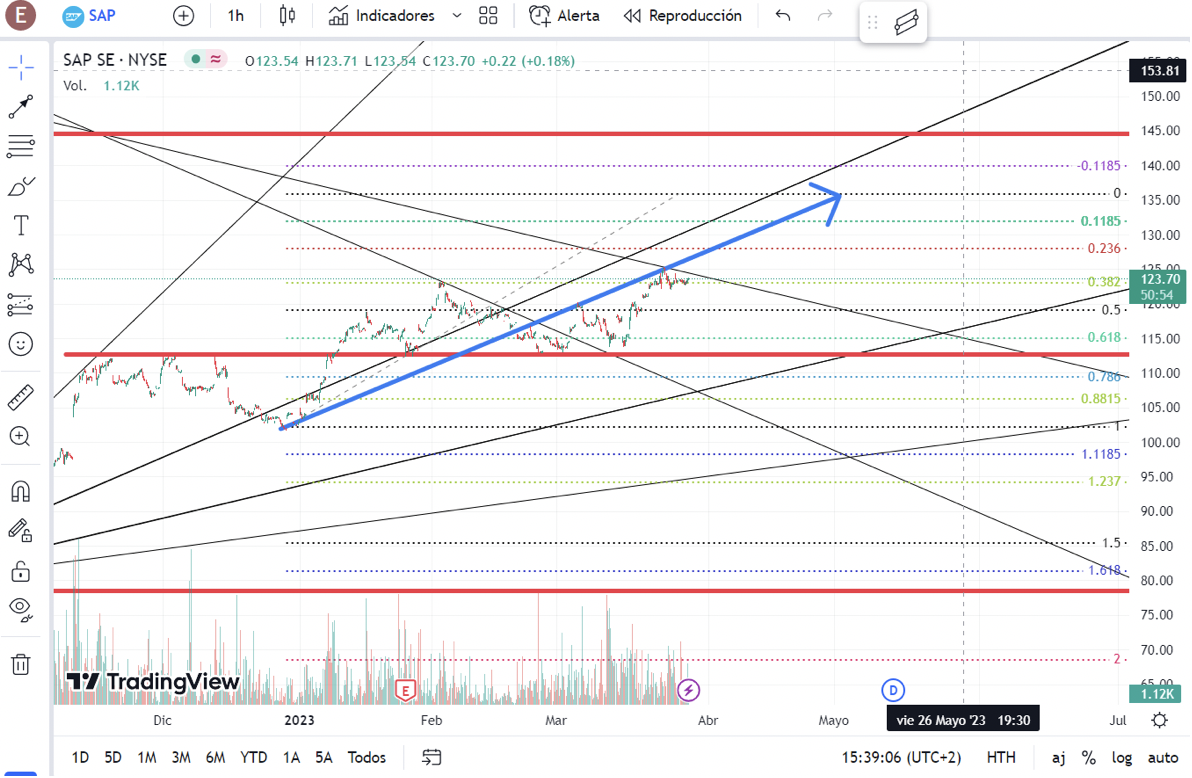Start Reproducción bar replay

[x=683, y=16]
